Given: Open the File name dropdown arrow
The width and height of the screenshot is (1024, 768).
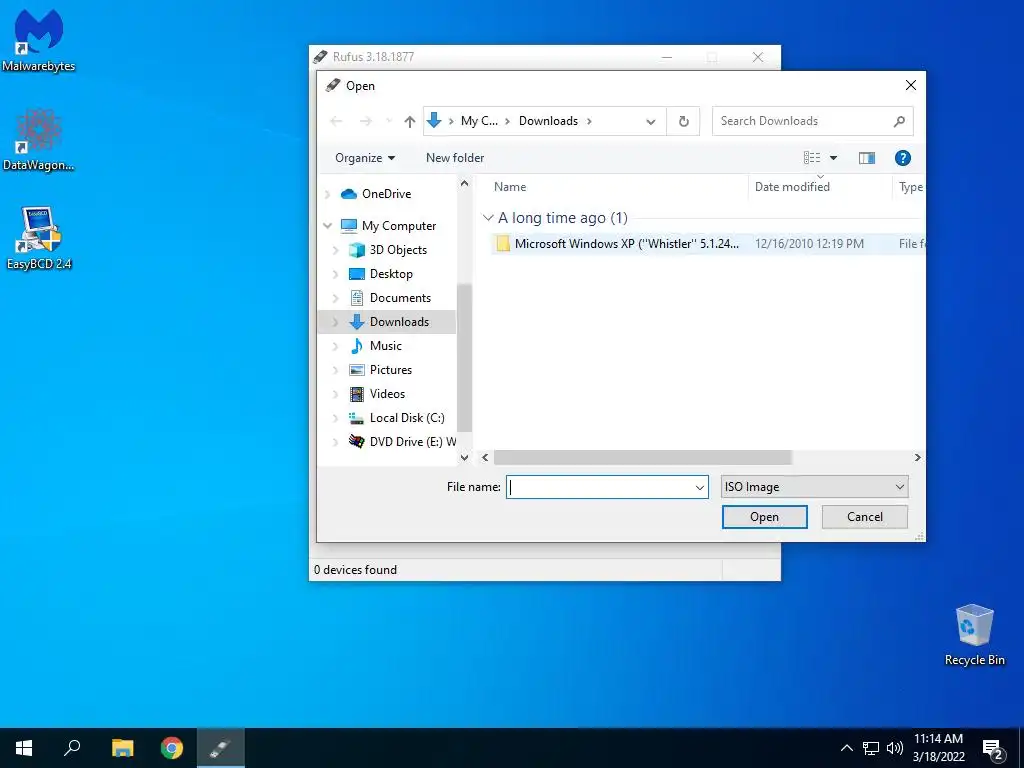Looking at the screenshot, I should (700, 487).
